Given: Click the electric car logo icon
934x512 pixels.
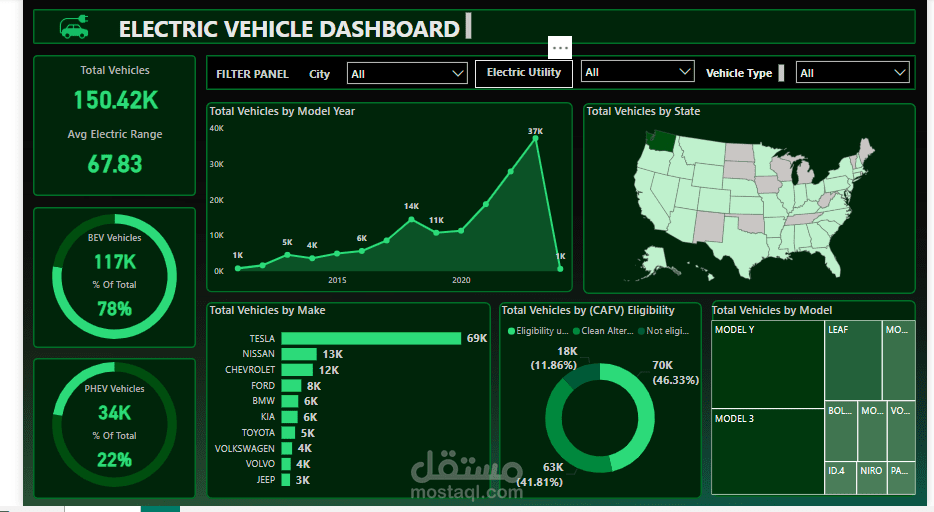Looking at the screenshot, I should pyautogui.click(x=74, y=27).
